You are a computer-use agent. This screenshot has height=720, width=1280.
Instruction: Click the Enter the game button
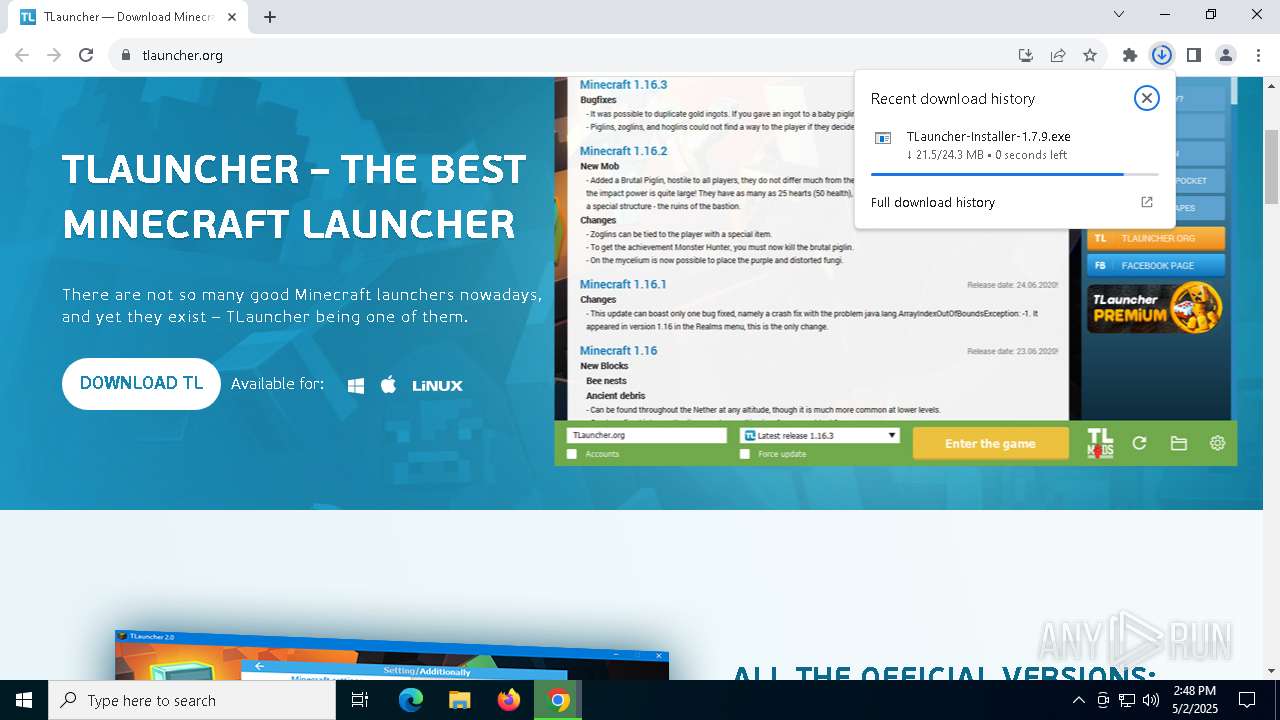[x=990, y=443]
